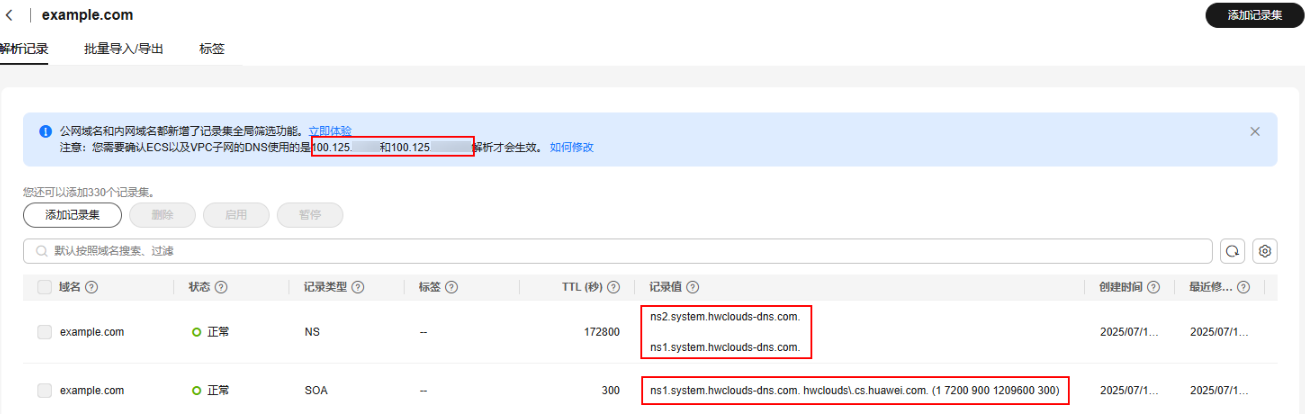1305x414 pixels.
Task: Open the 如何修改 link
Action: tap(572, 147)
